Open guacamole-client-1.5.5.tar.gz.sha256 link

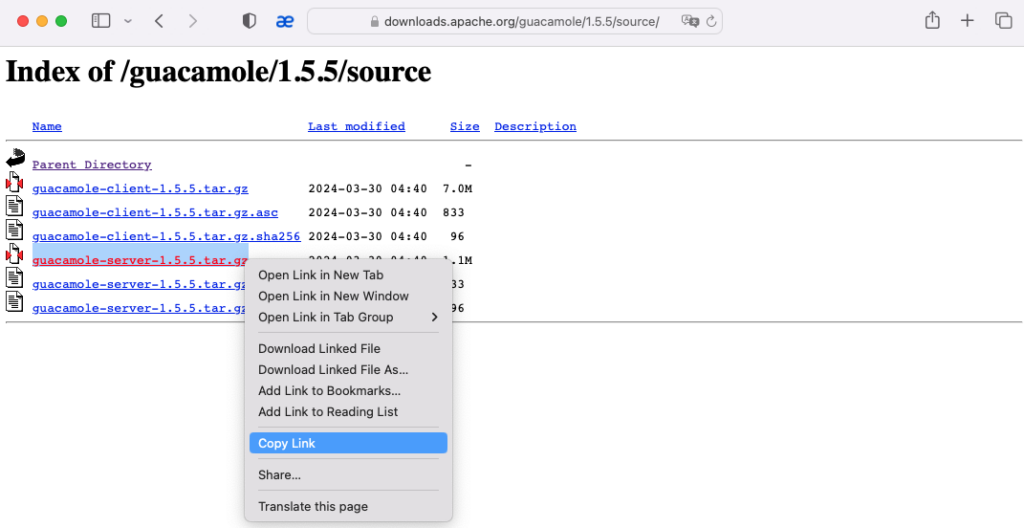click(x=166, y=237)
